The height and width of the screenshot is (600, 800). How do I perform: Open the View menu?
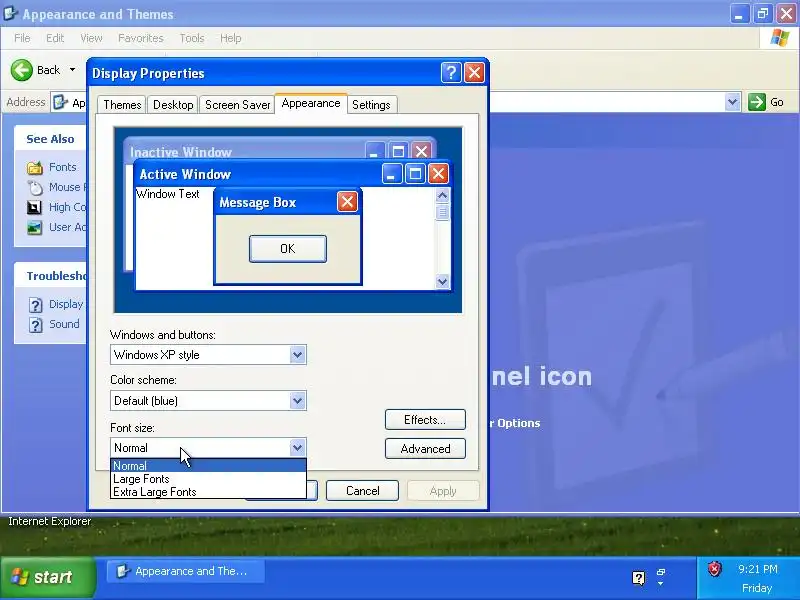tap(91, 38)
